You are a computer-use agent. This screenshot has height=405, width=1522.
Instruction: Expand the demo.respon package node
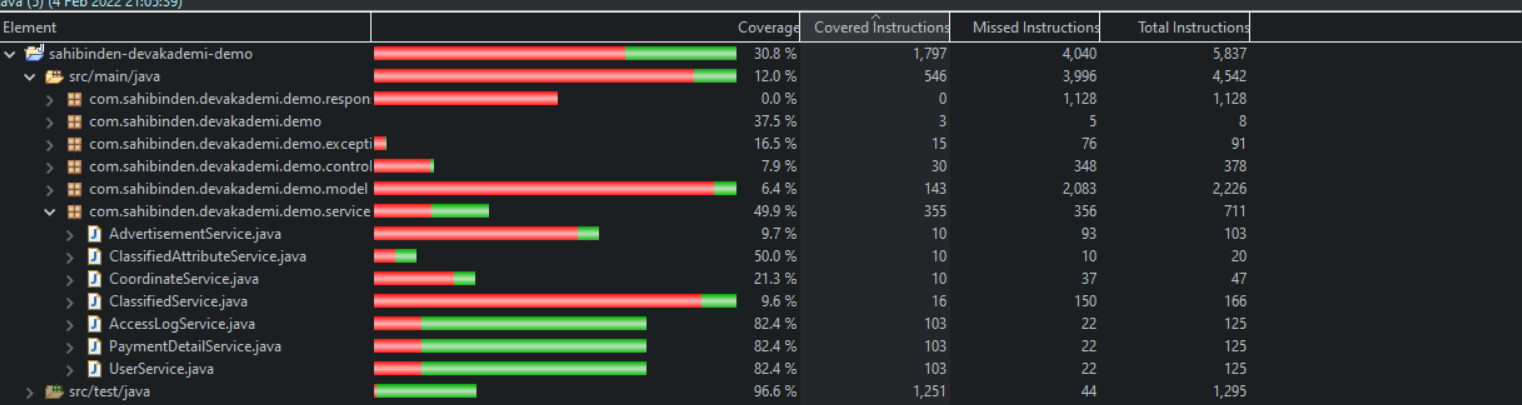coord(49,99)
